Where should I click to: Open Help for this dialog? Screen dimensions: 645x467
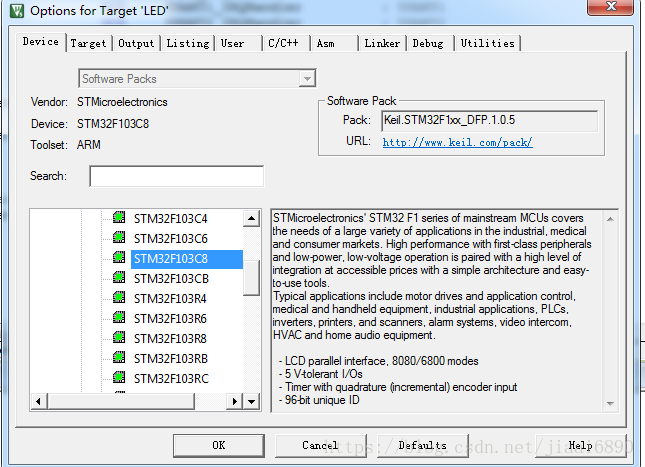(580, 446)
